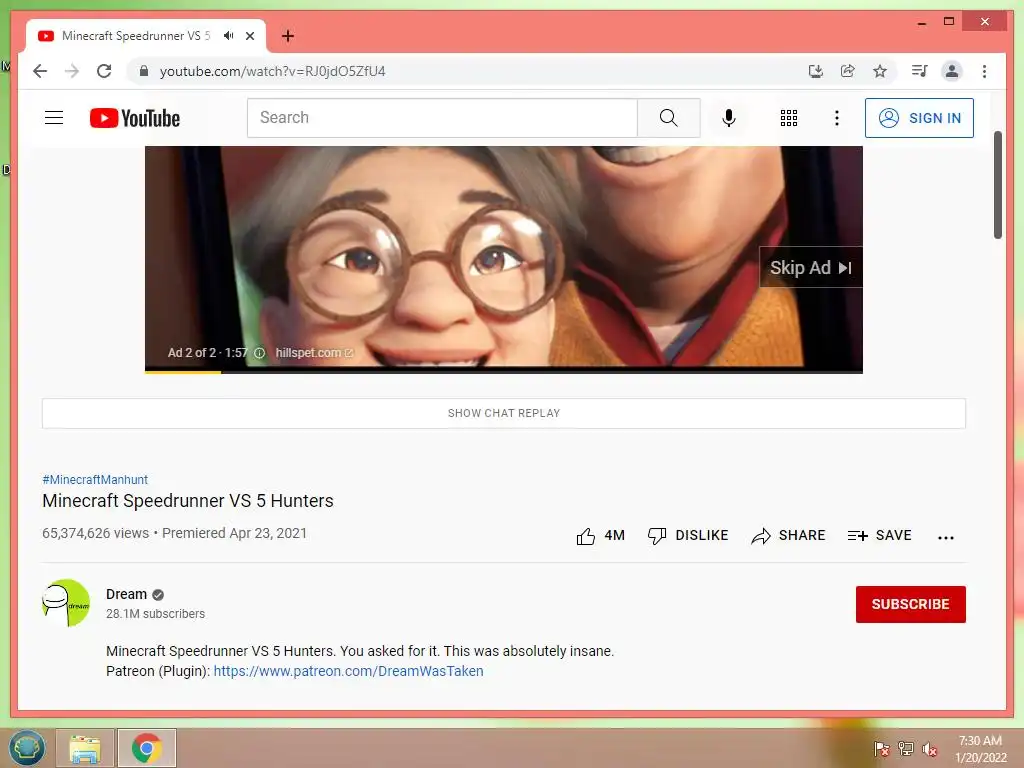This screenshot has width=1024, height=768.
Task: Bookmark this page with the star icon
Action: [880, 71]
